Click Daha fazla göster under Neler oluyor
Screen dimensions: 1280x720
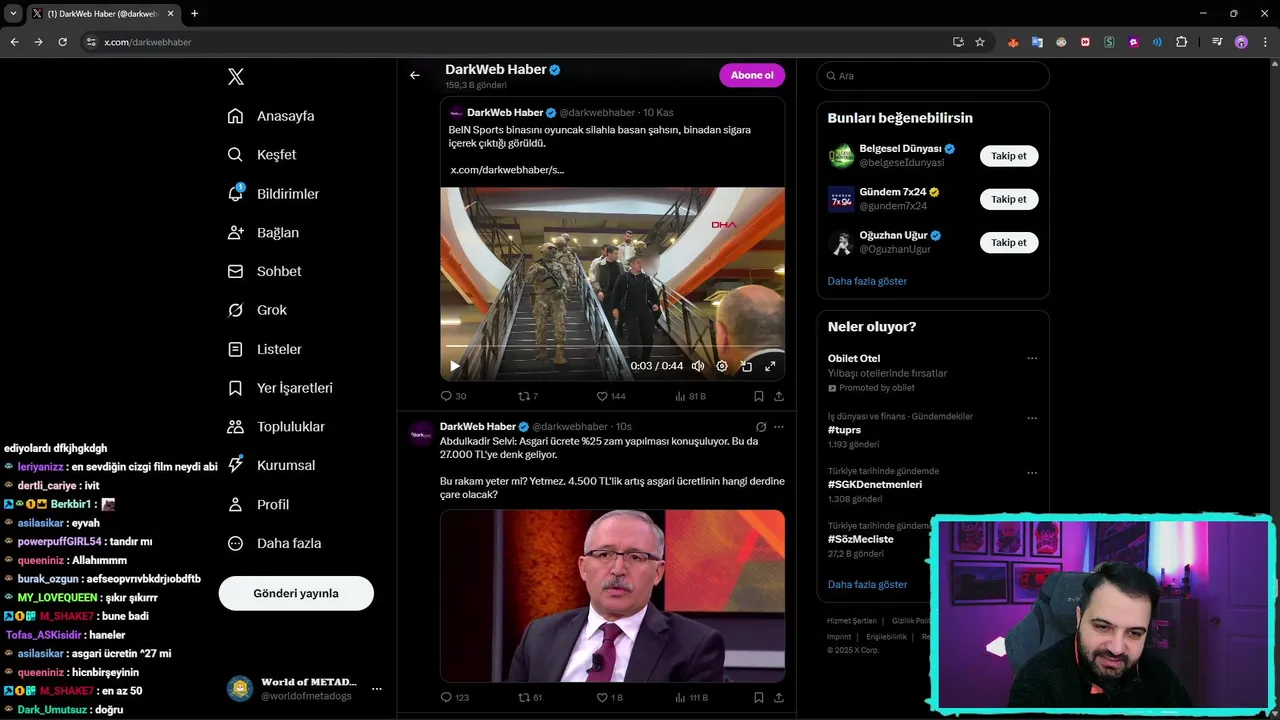click(x=867, y=584)
